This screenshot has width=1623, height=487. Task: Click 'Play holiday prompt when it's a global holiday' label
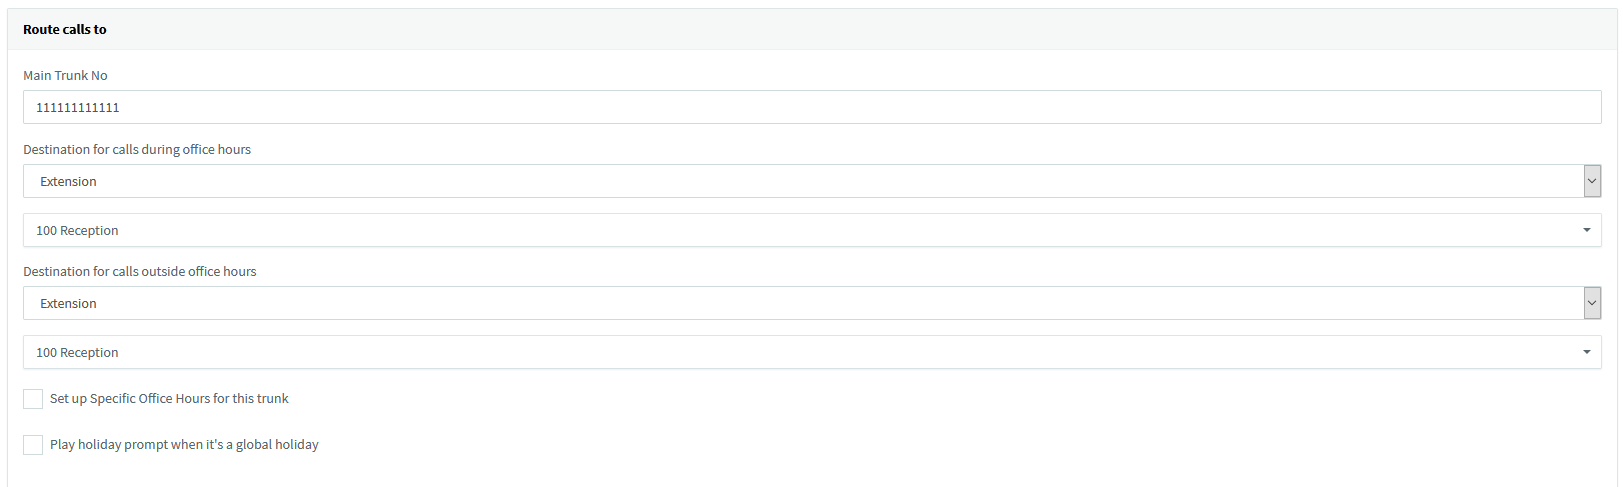184,445
